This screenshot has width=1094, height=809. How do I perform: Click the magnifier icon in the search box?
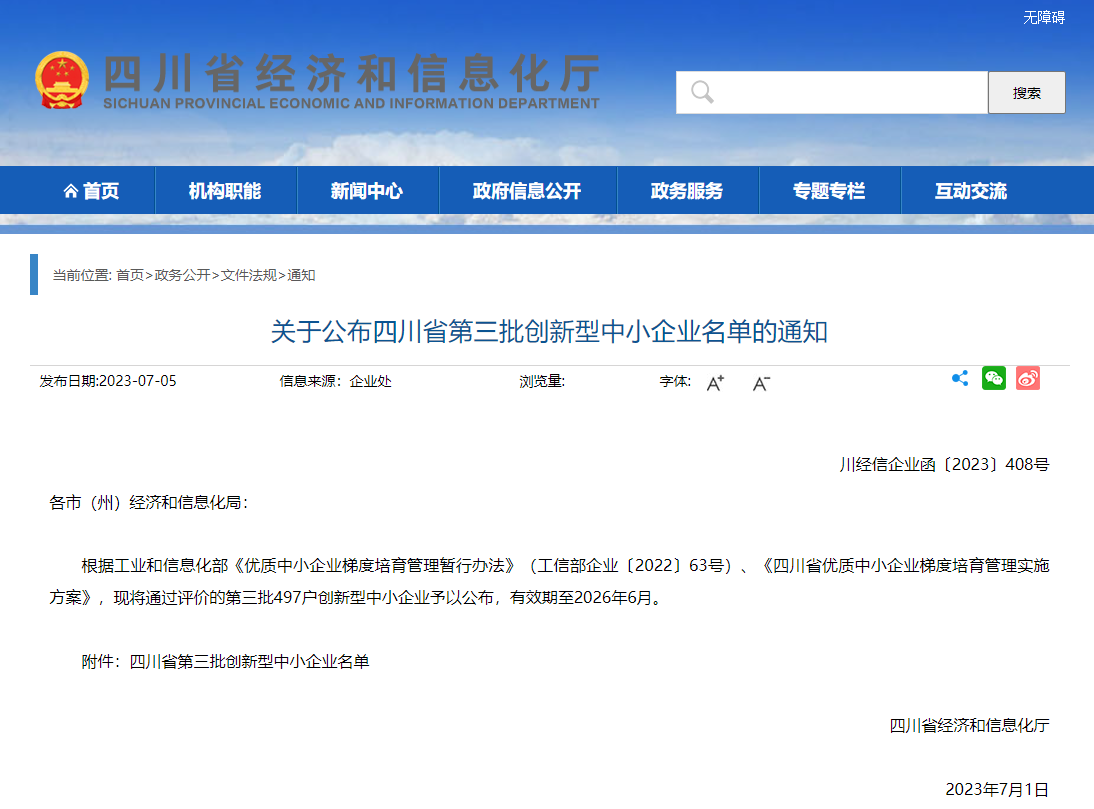click(701, 92)
